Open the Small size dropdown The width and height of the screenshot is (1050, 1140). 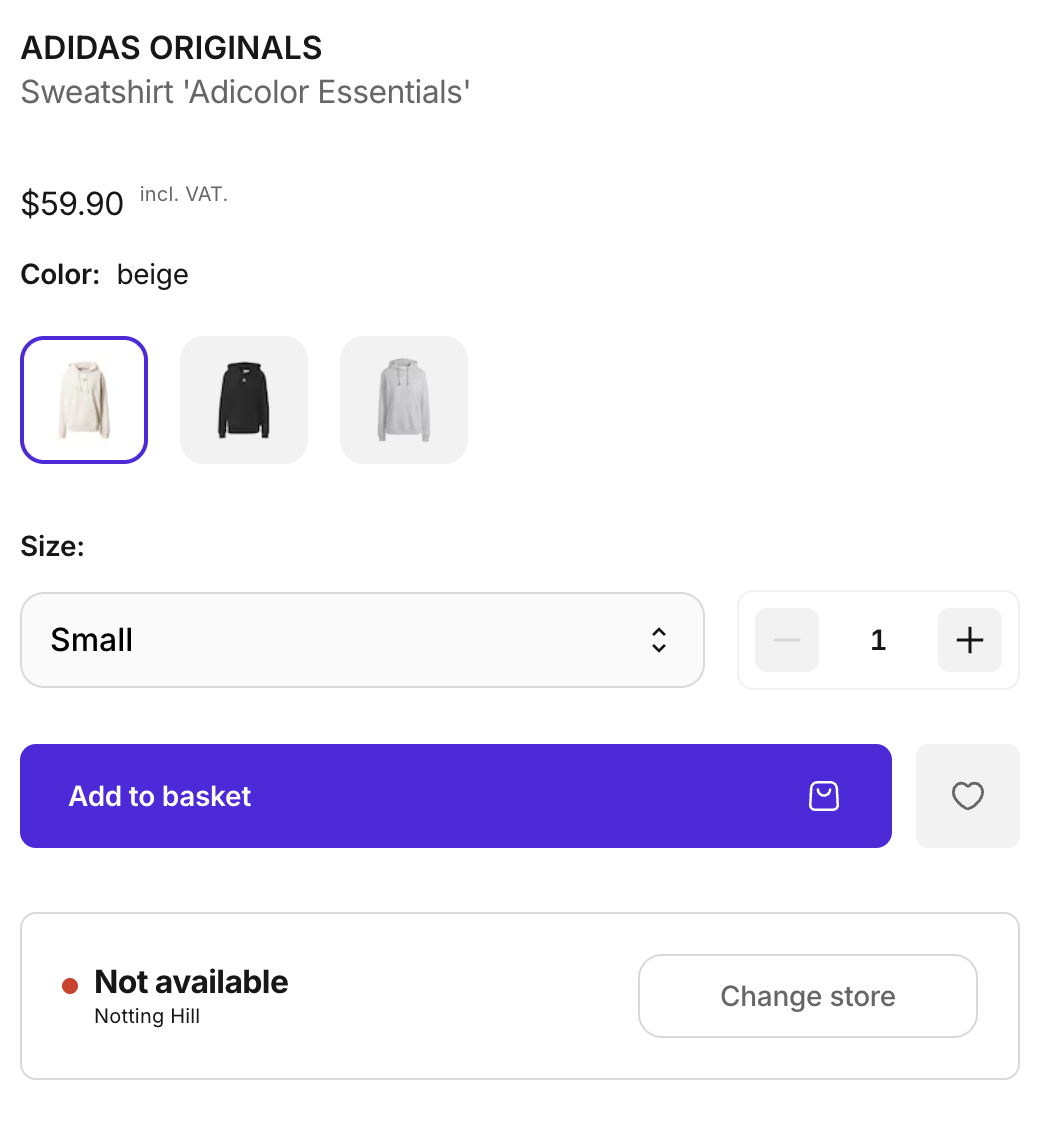click(x=362, y=640)
